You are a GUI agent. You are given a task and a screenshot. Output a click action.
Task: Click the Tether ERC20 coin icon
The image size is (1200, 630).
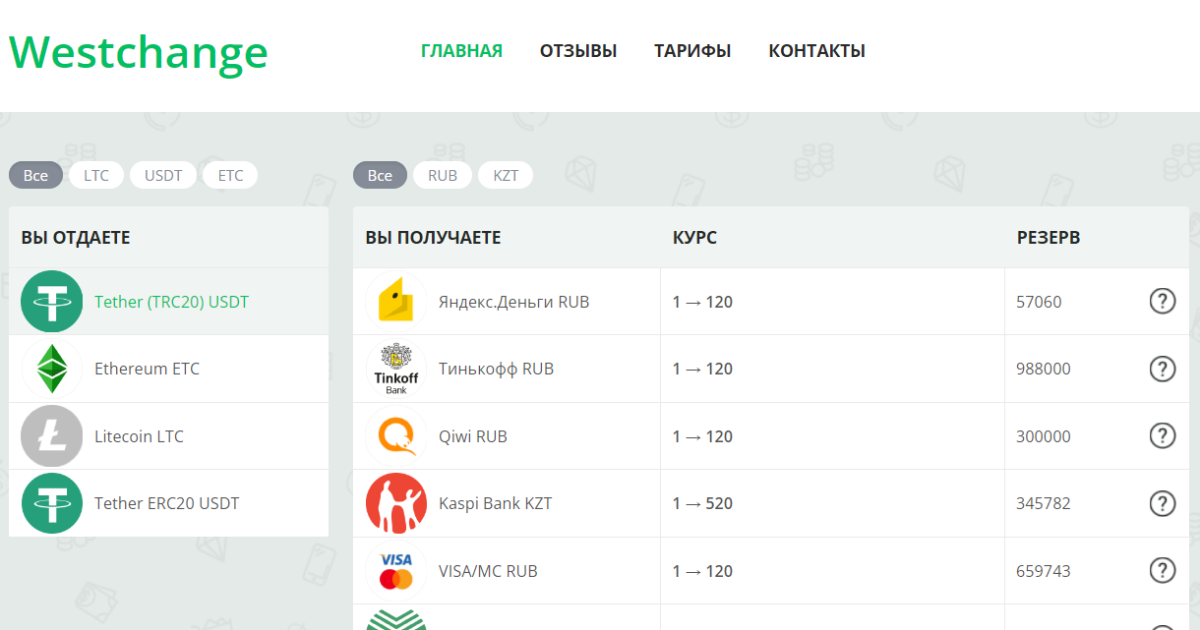click(x=52, y=503)
